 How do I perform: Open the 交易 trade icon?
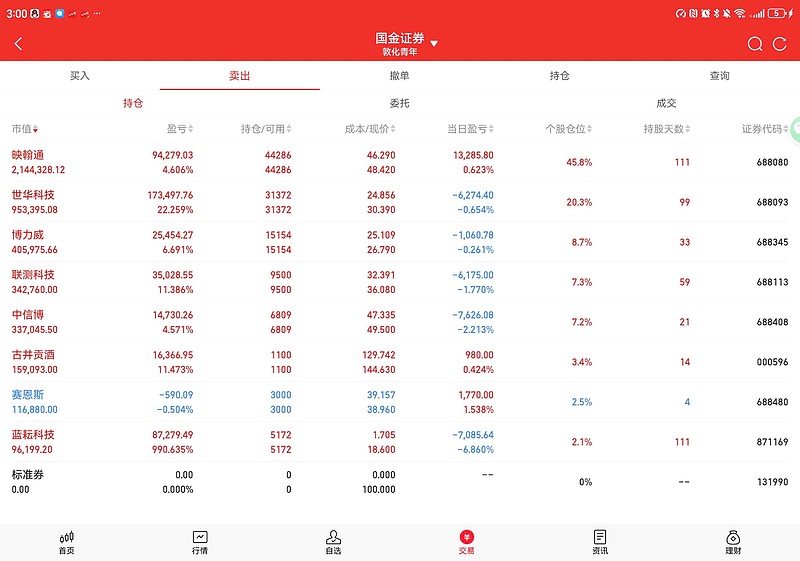pos(466,542)
